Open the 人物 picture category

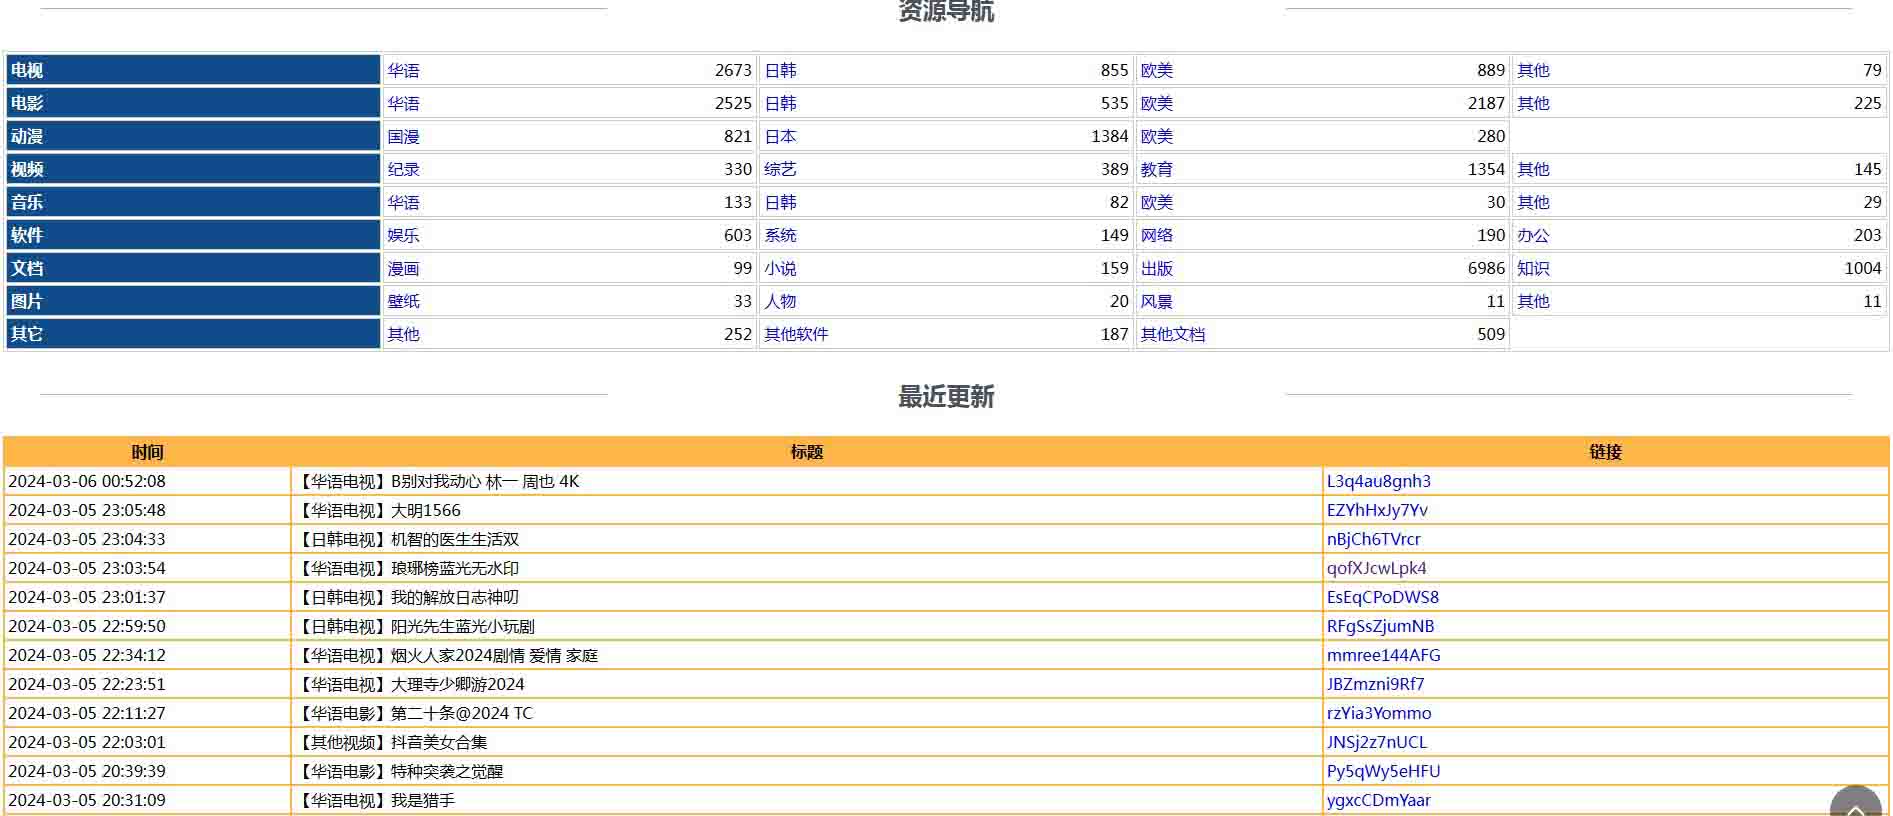pyautogui.click(x=780, y=301)
